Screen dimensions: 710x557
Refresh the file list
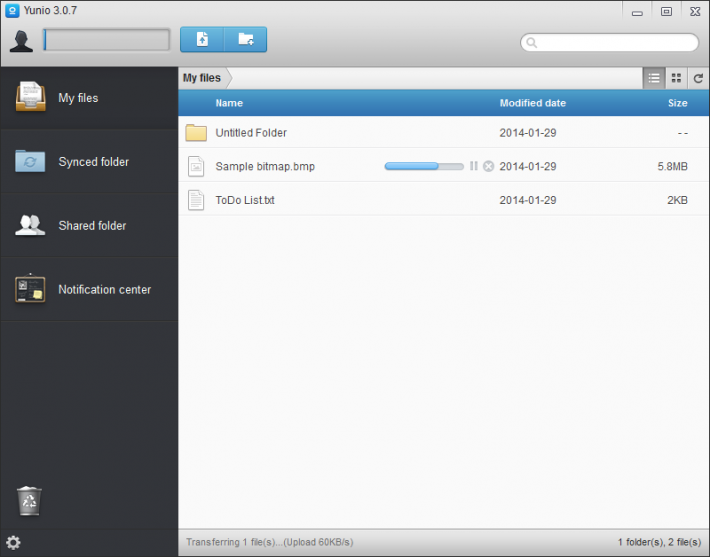[698, 78]
